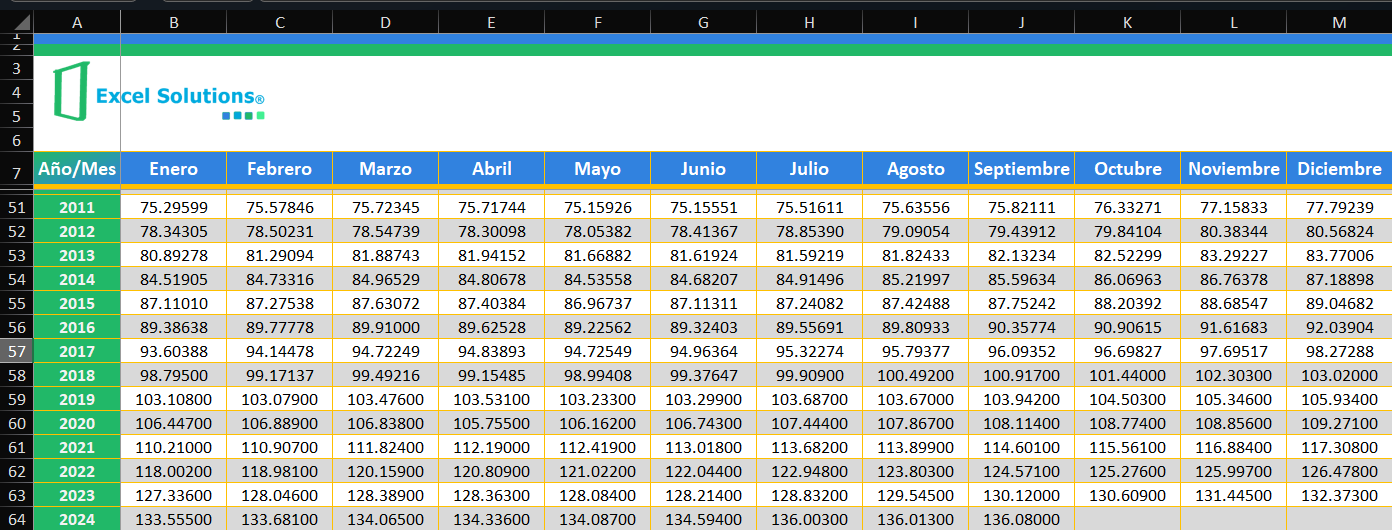Viewport: 1392px width, 530px height.
Task: Select the 2017 year cell
Action: [77, 351]
